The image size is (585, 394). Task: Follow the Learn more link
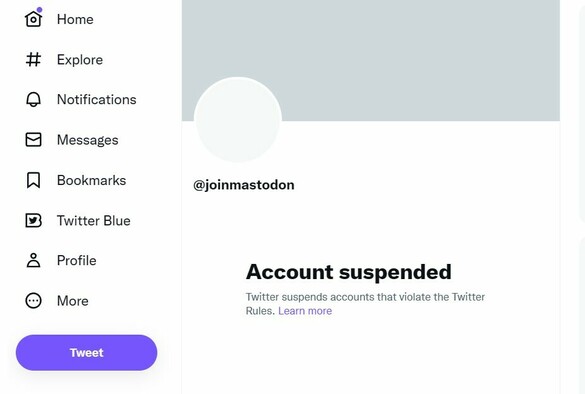point(305,311)
